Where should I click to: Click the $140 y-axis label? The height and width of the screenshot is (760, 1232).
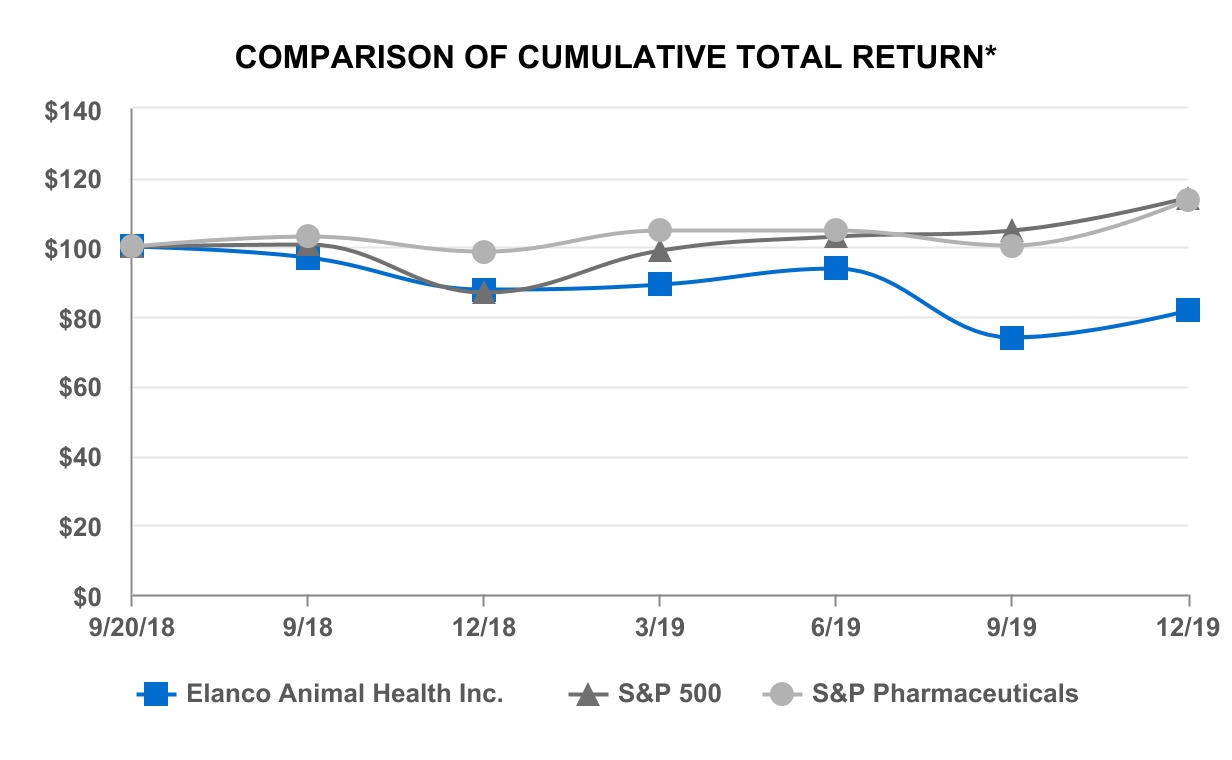pyautogui.click(x=73, y=111)
